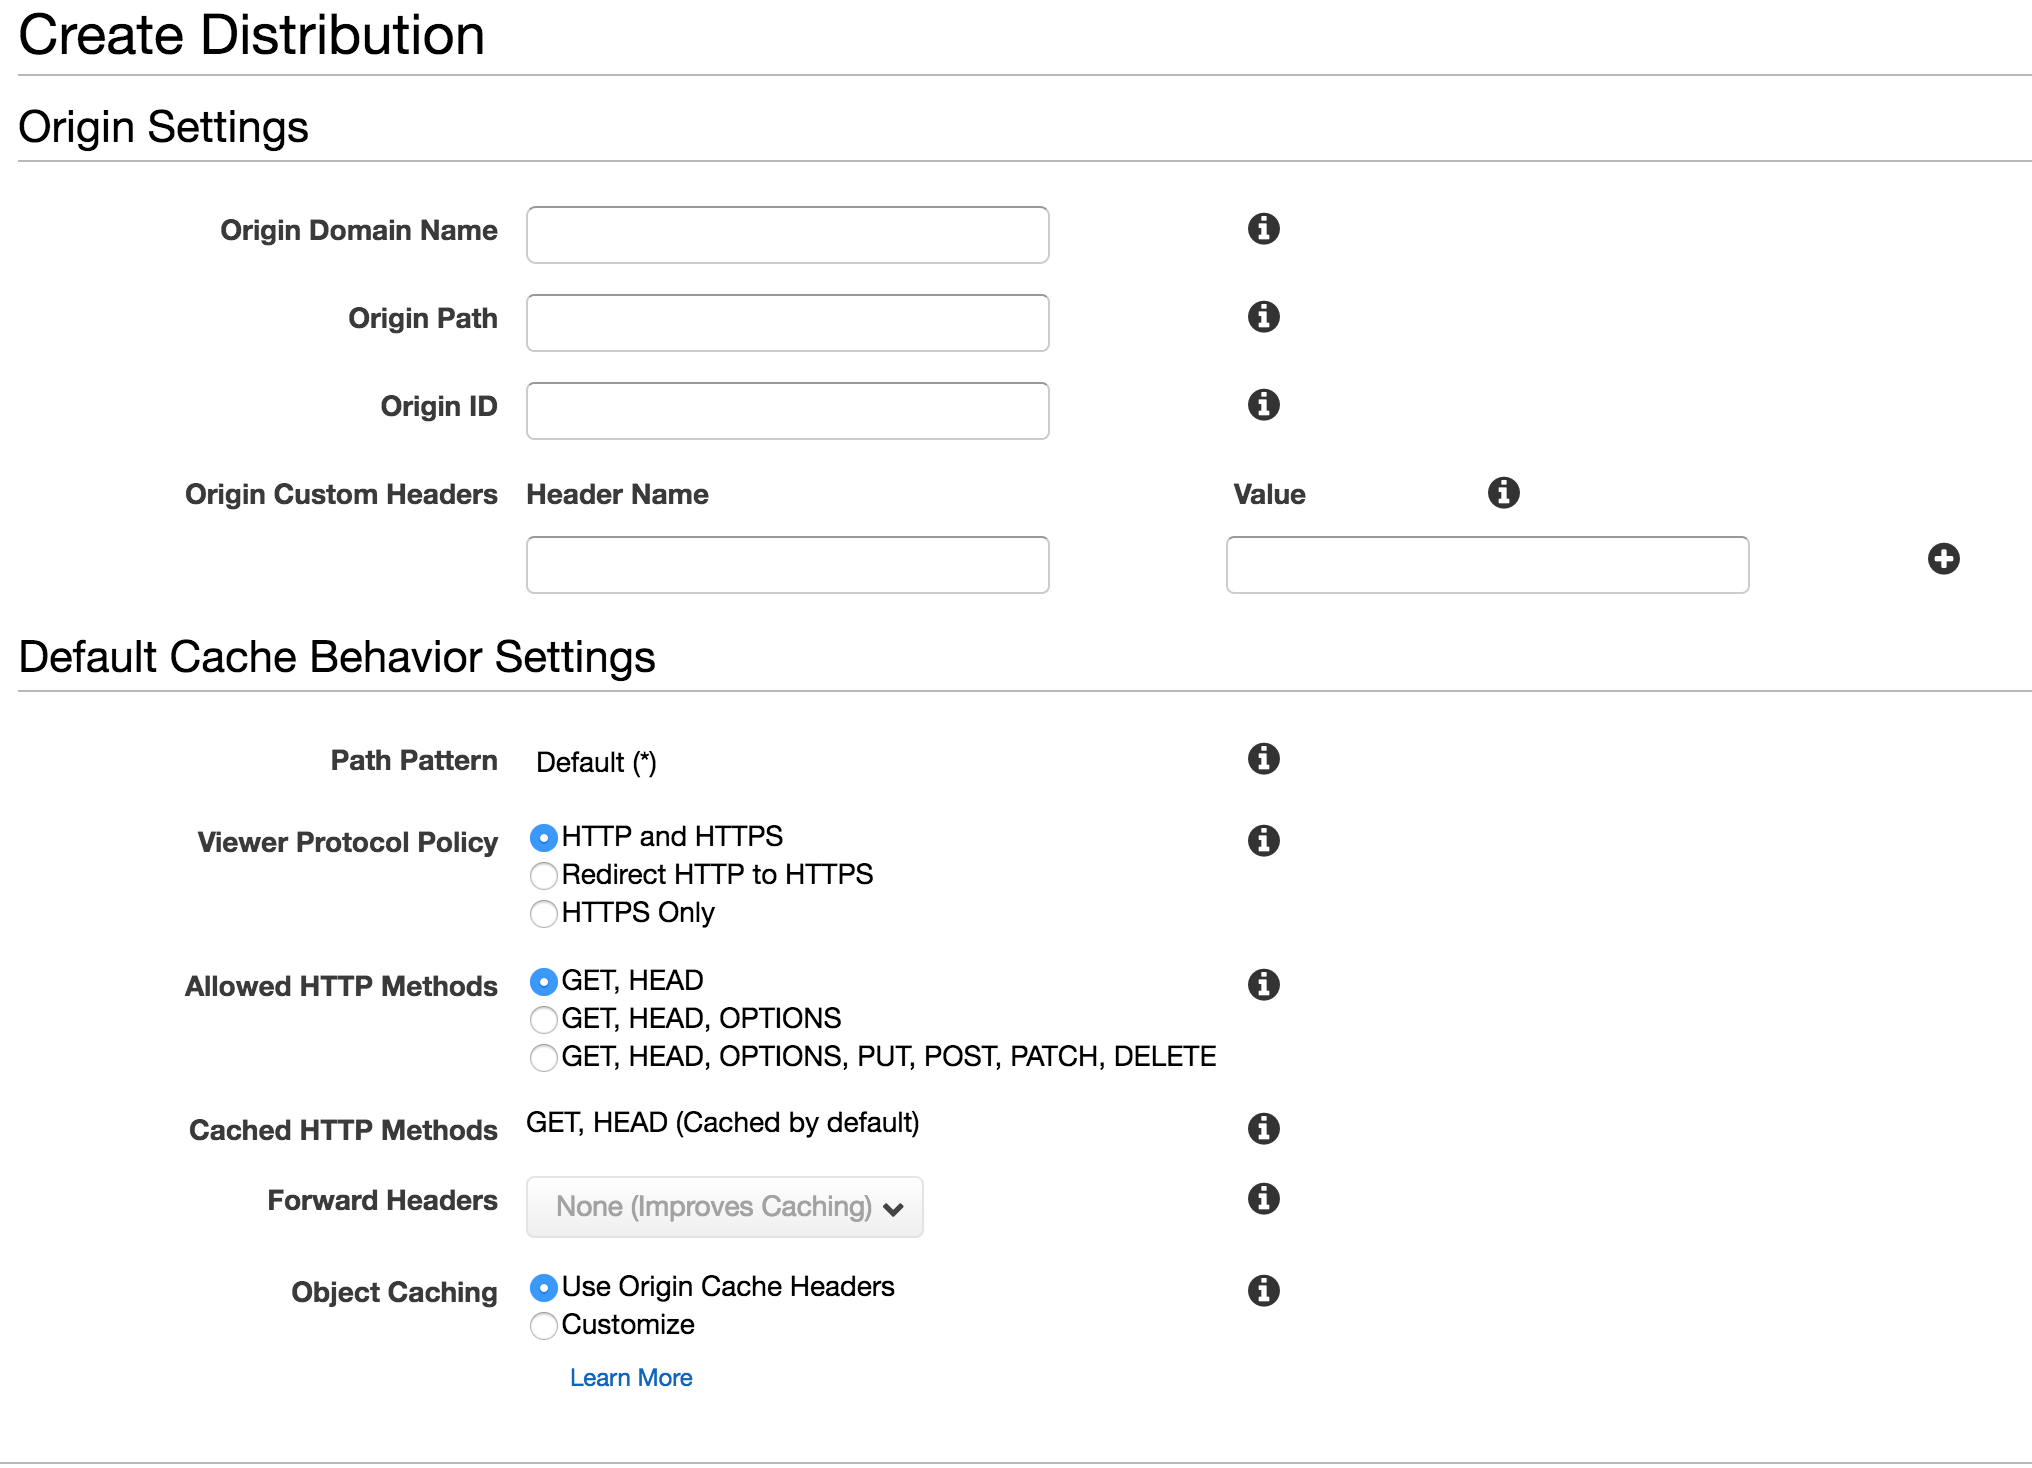Image resolution: width=2032 pixels, height=1468 pixels.
Task: Click the custom header Value field
Action: (x=1487, y=565)
